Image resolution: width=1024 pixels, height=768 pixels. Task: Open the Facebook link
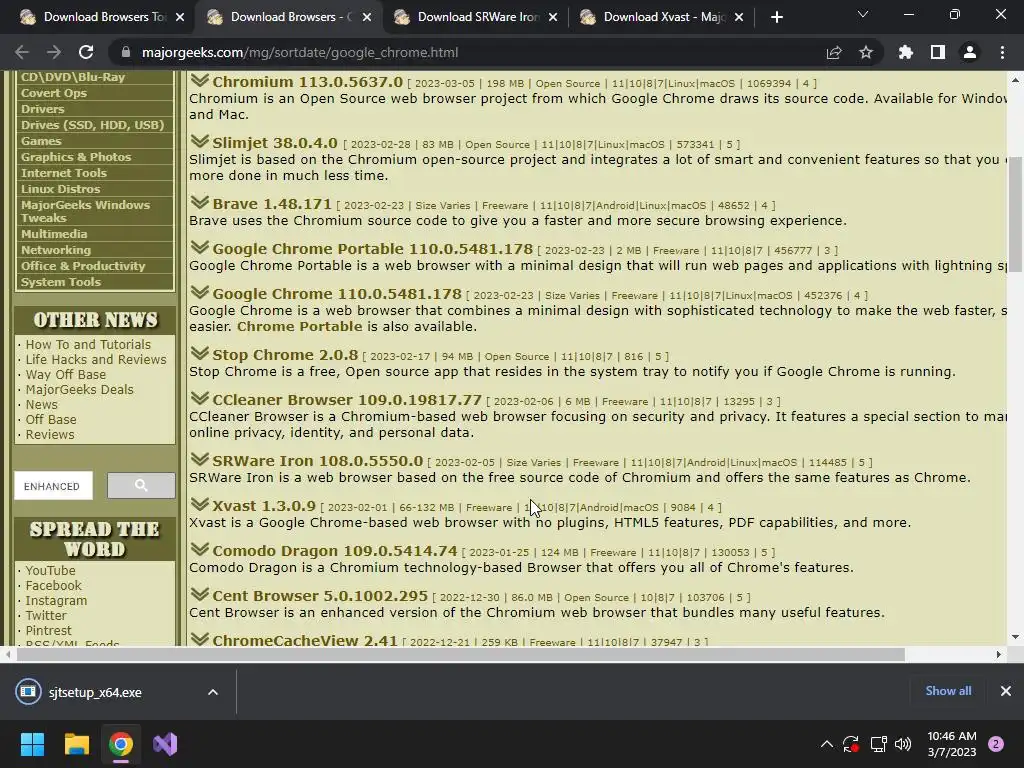tap(54, 585)
